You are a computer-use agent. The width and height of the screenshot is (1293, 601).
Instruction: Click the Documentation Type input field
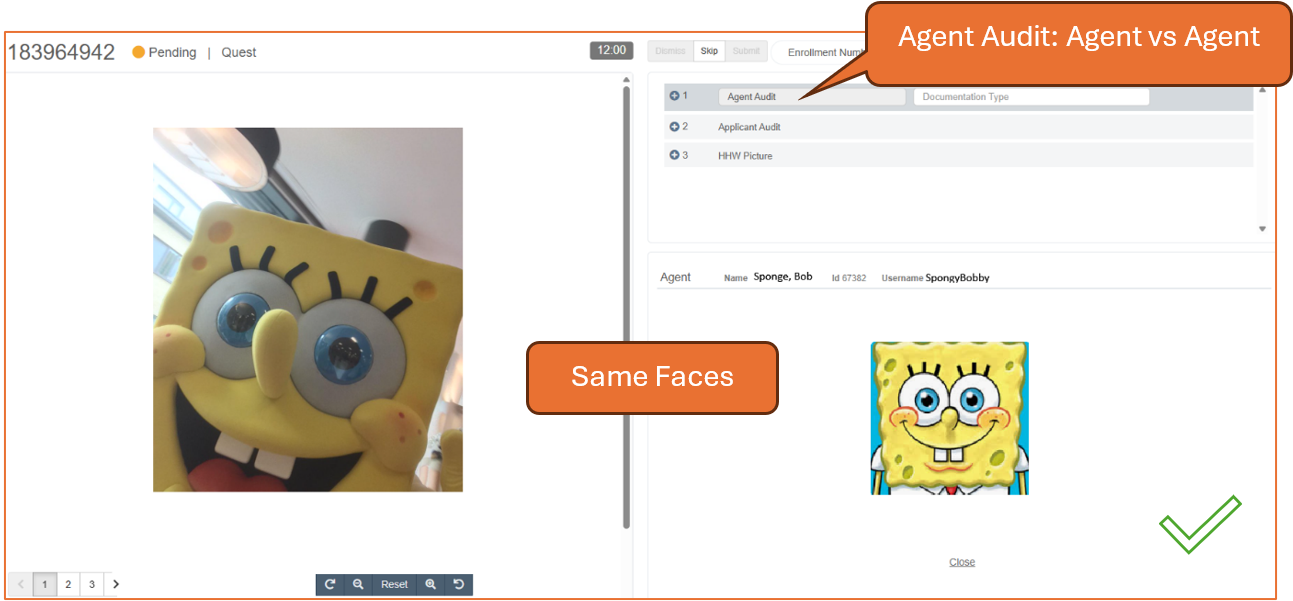(x=1031, y=97)
